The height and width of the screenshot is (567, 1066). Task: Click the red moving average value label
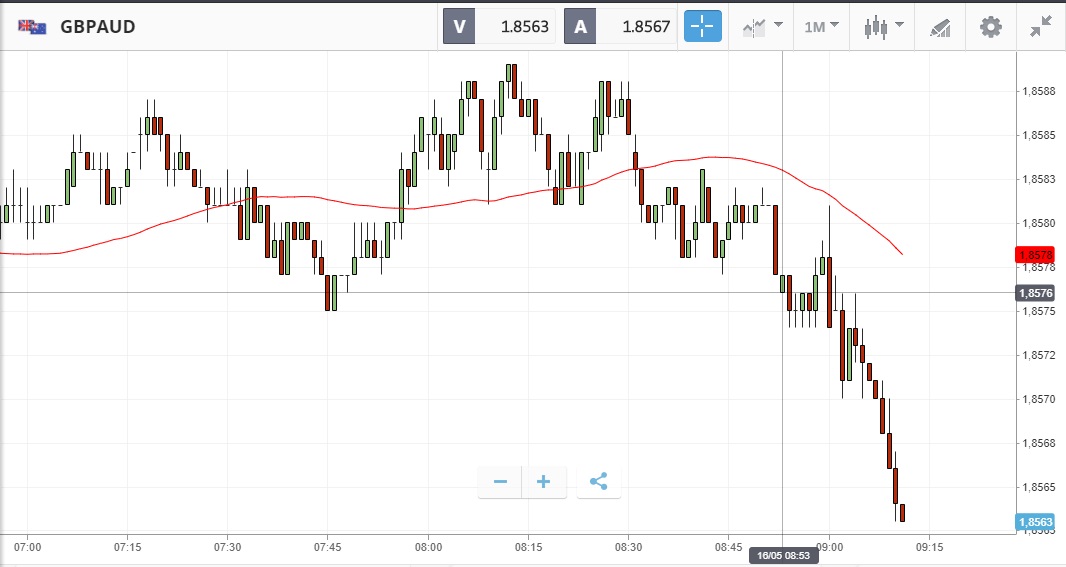click(x=1034, y=255)
